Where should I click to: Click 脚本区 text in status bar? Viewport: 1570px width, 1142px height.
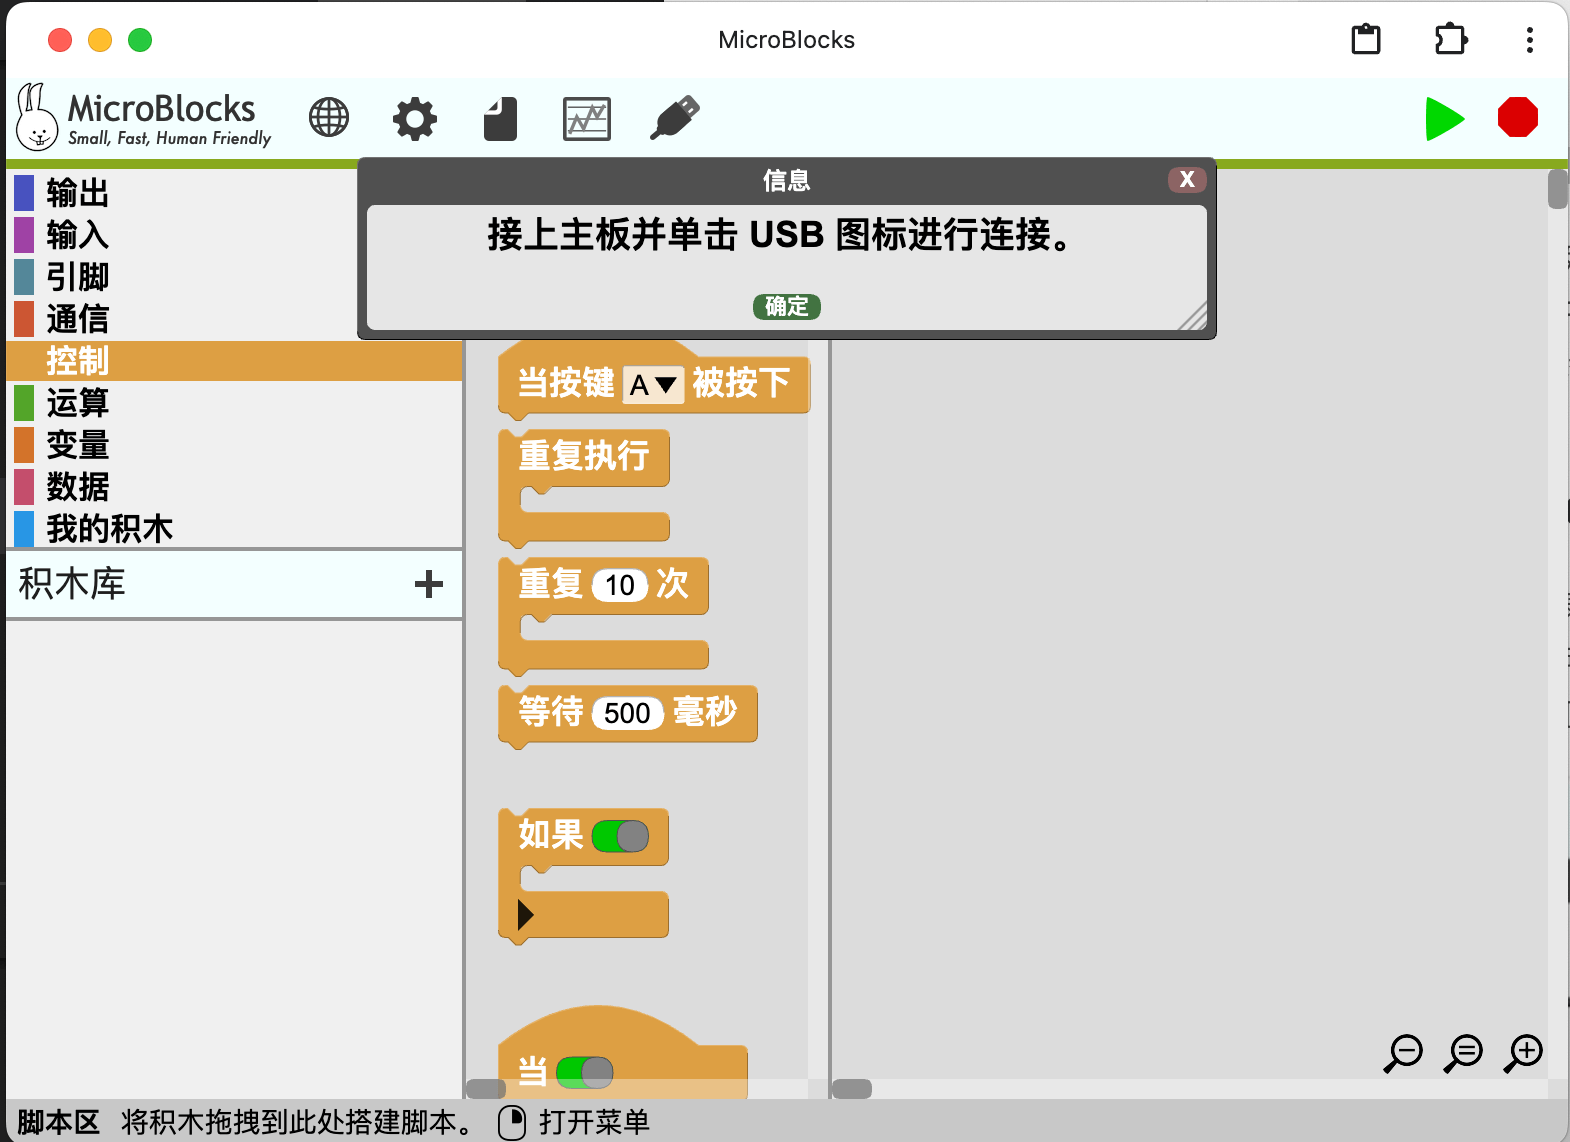click(x=59, y=1122)
